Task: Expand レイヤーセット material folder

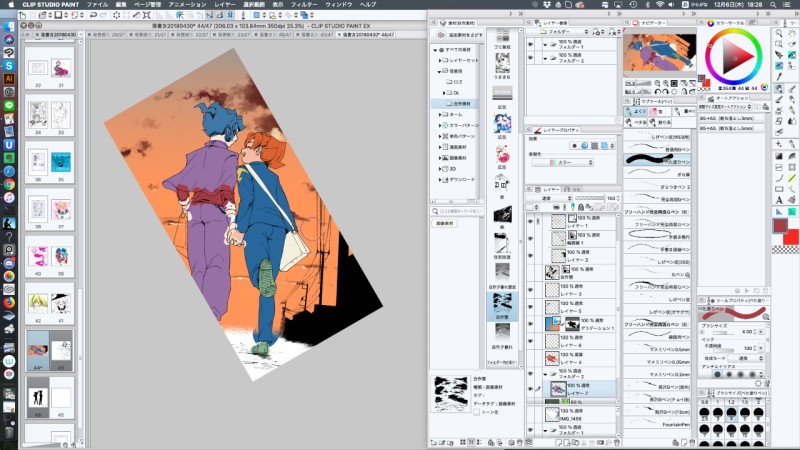Action: click(440, 60)
